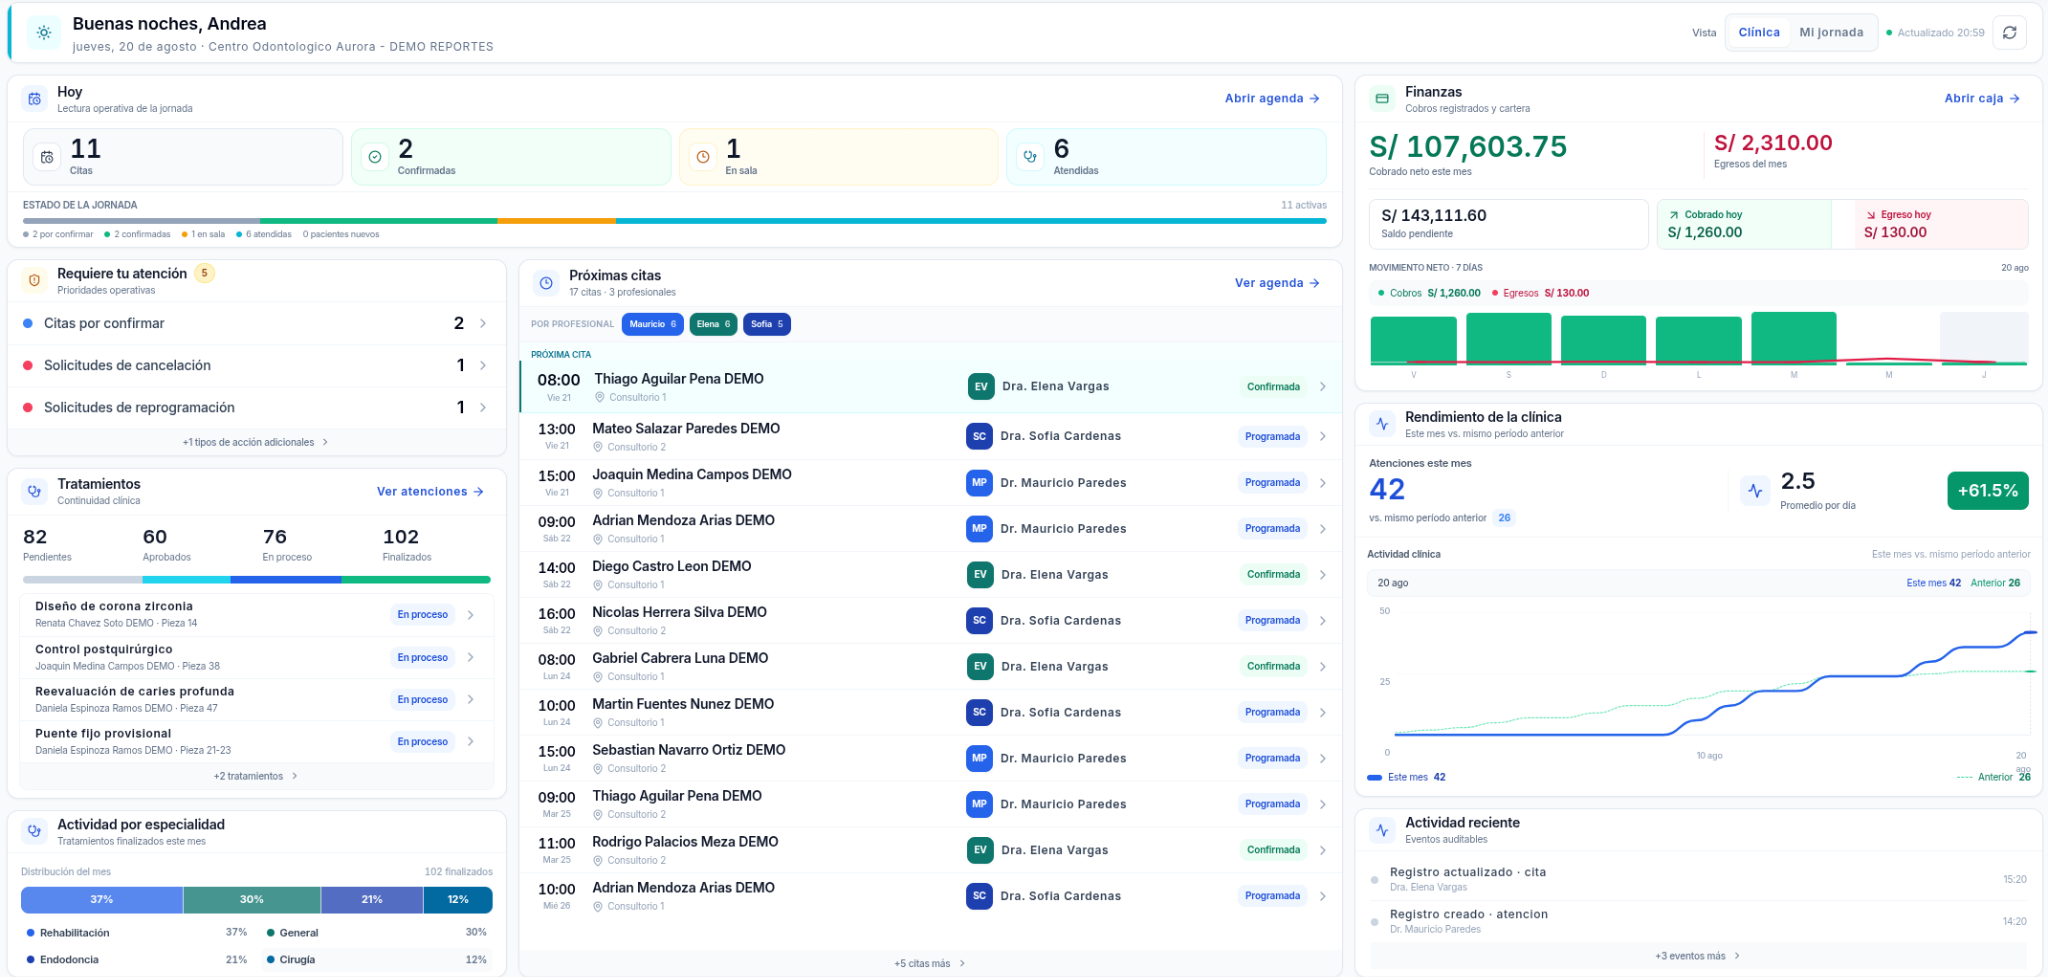Open chevron for Diseño de corona zirconia
Screen dimensions: 2048x977
click(x=471, y=615)
